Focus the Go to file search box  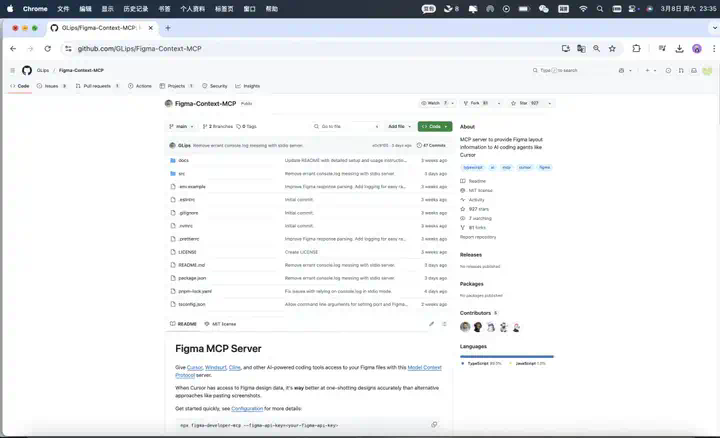coord(346,126)
